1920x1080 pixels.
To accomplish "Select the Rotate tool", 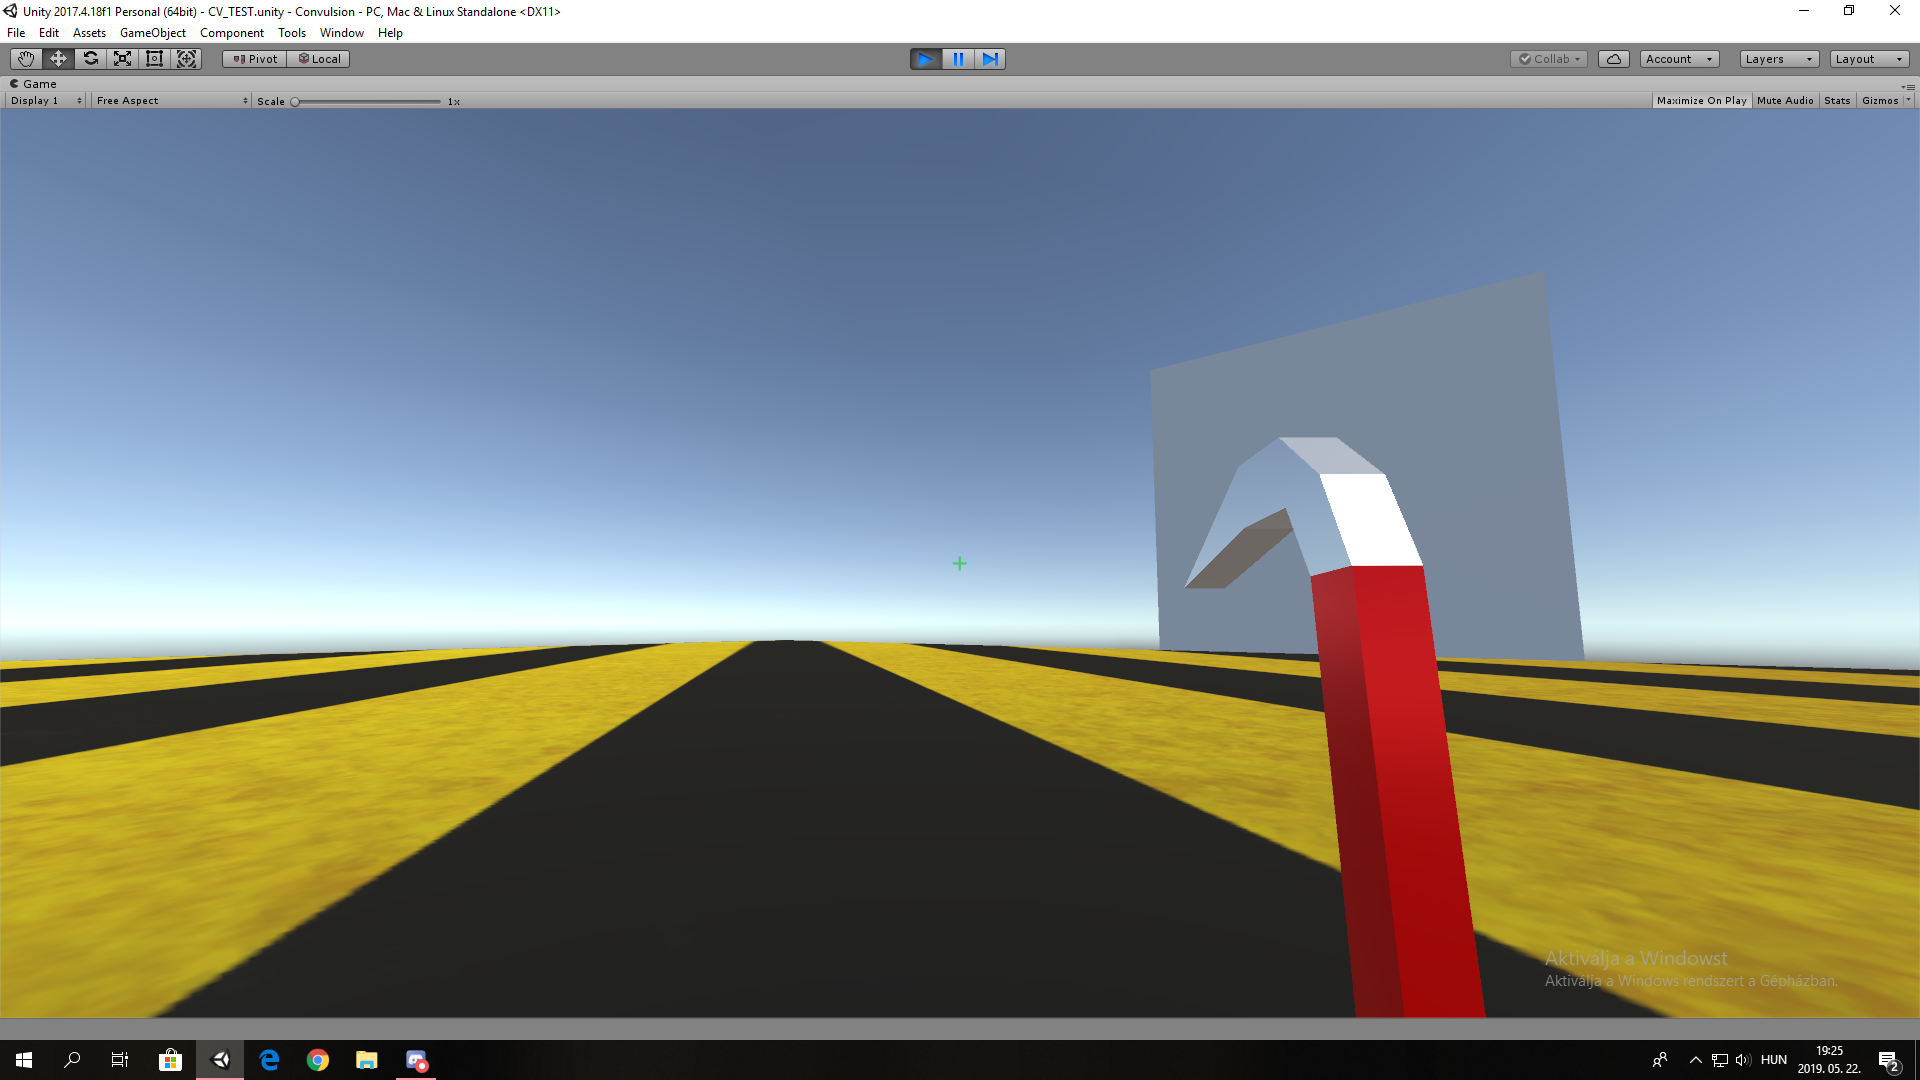I will [90, 59].
